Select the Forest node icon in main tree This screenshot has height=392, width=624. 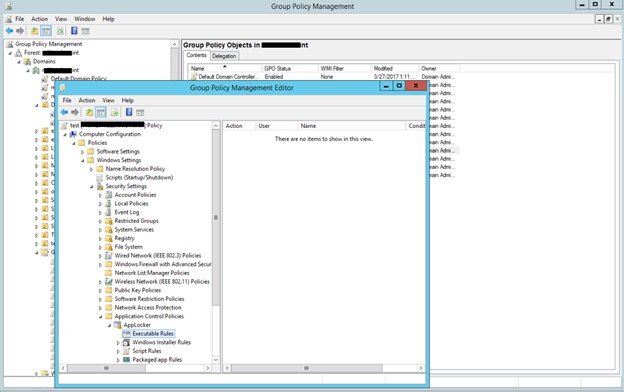(x=18, y=53)
